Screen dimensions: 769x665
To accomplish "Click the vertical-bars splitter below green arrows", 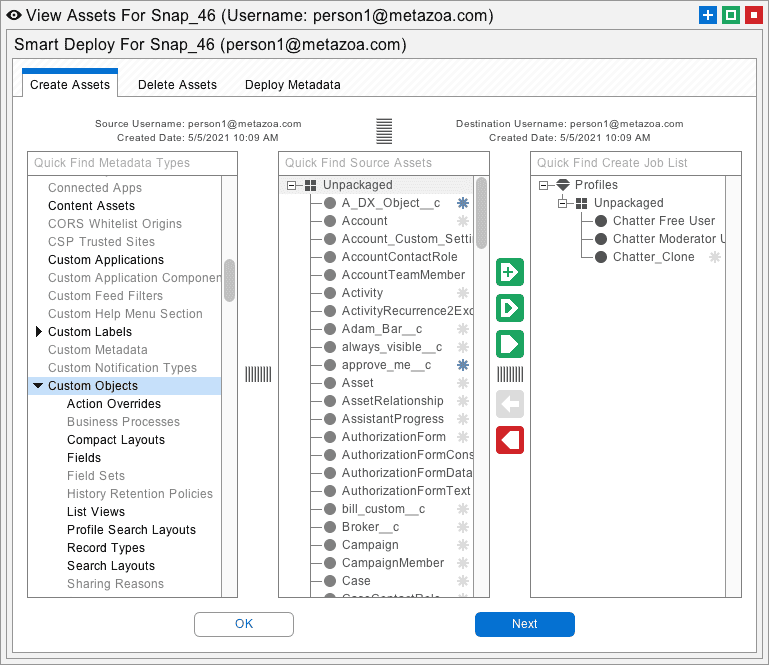I will pos(510,374).
